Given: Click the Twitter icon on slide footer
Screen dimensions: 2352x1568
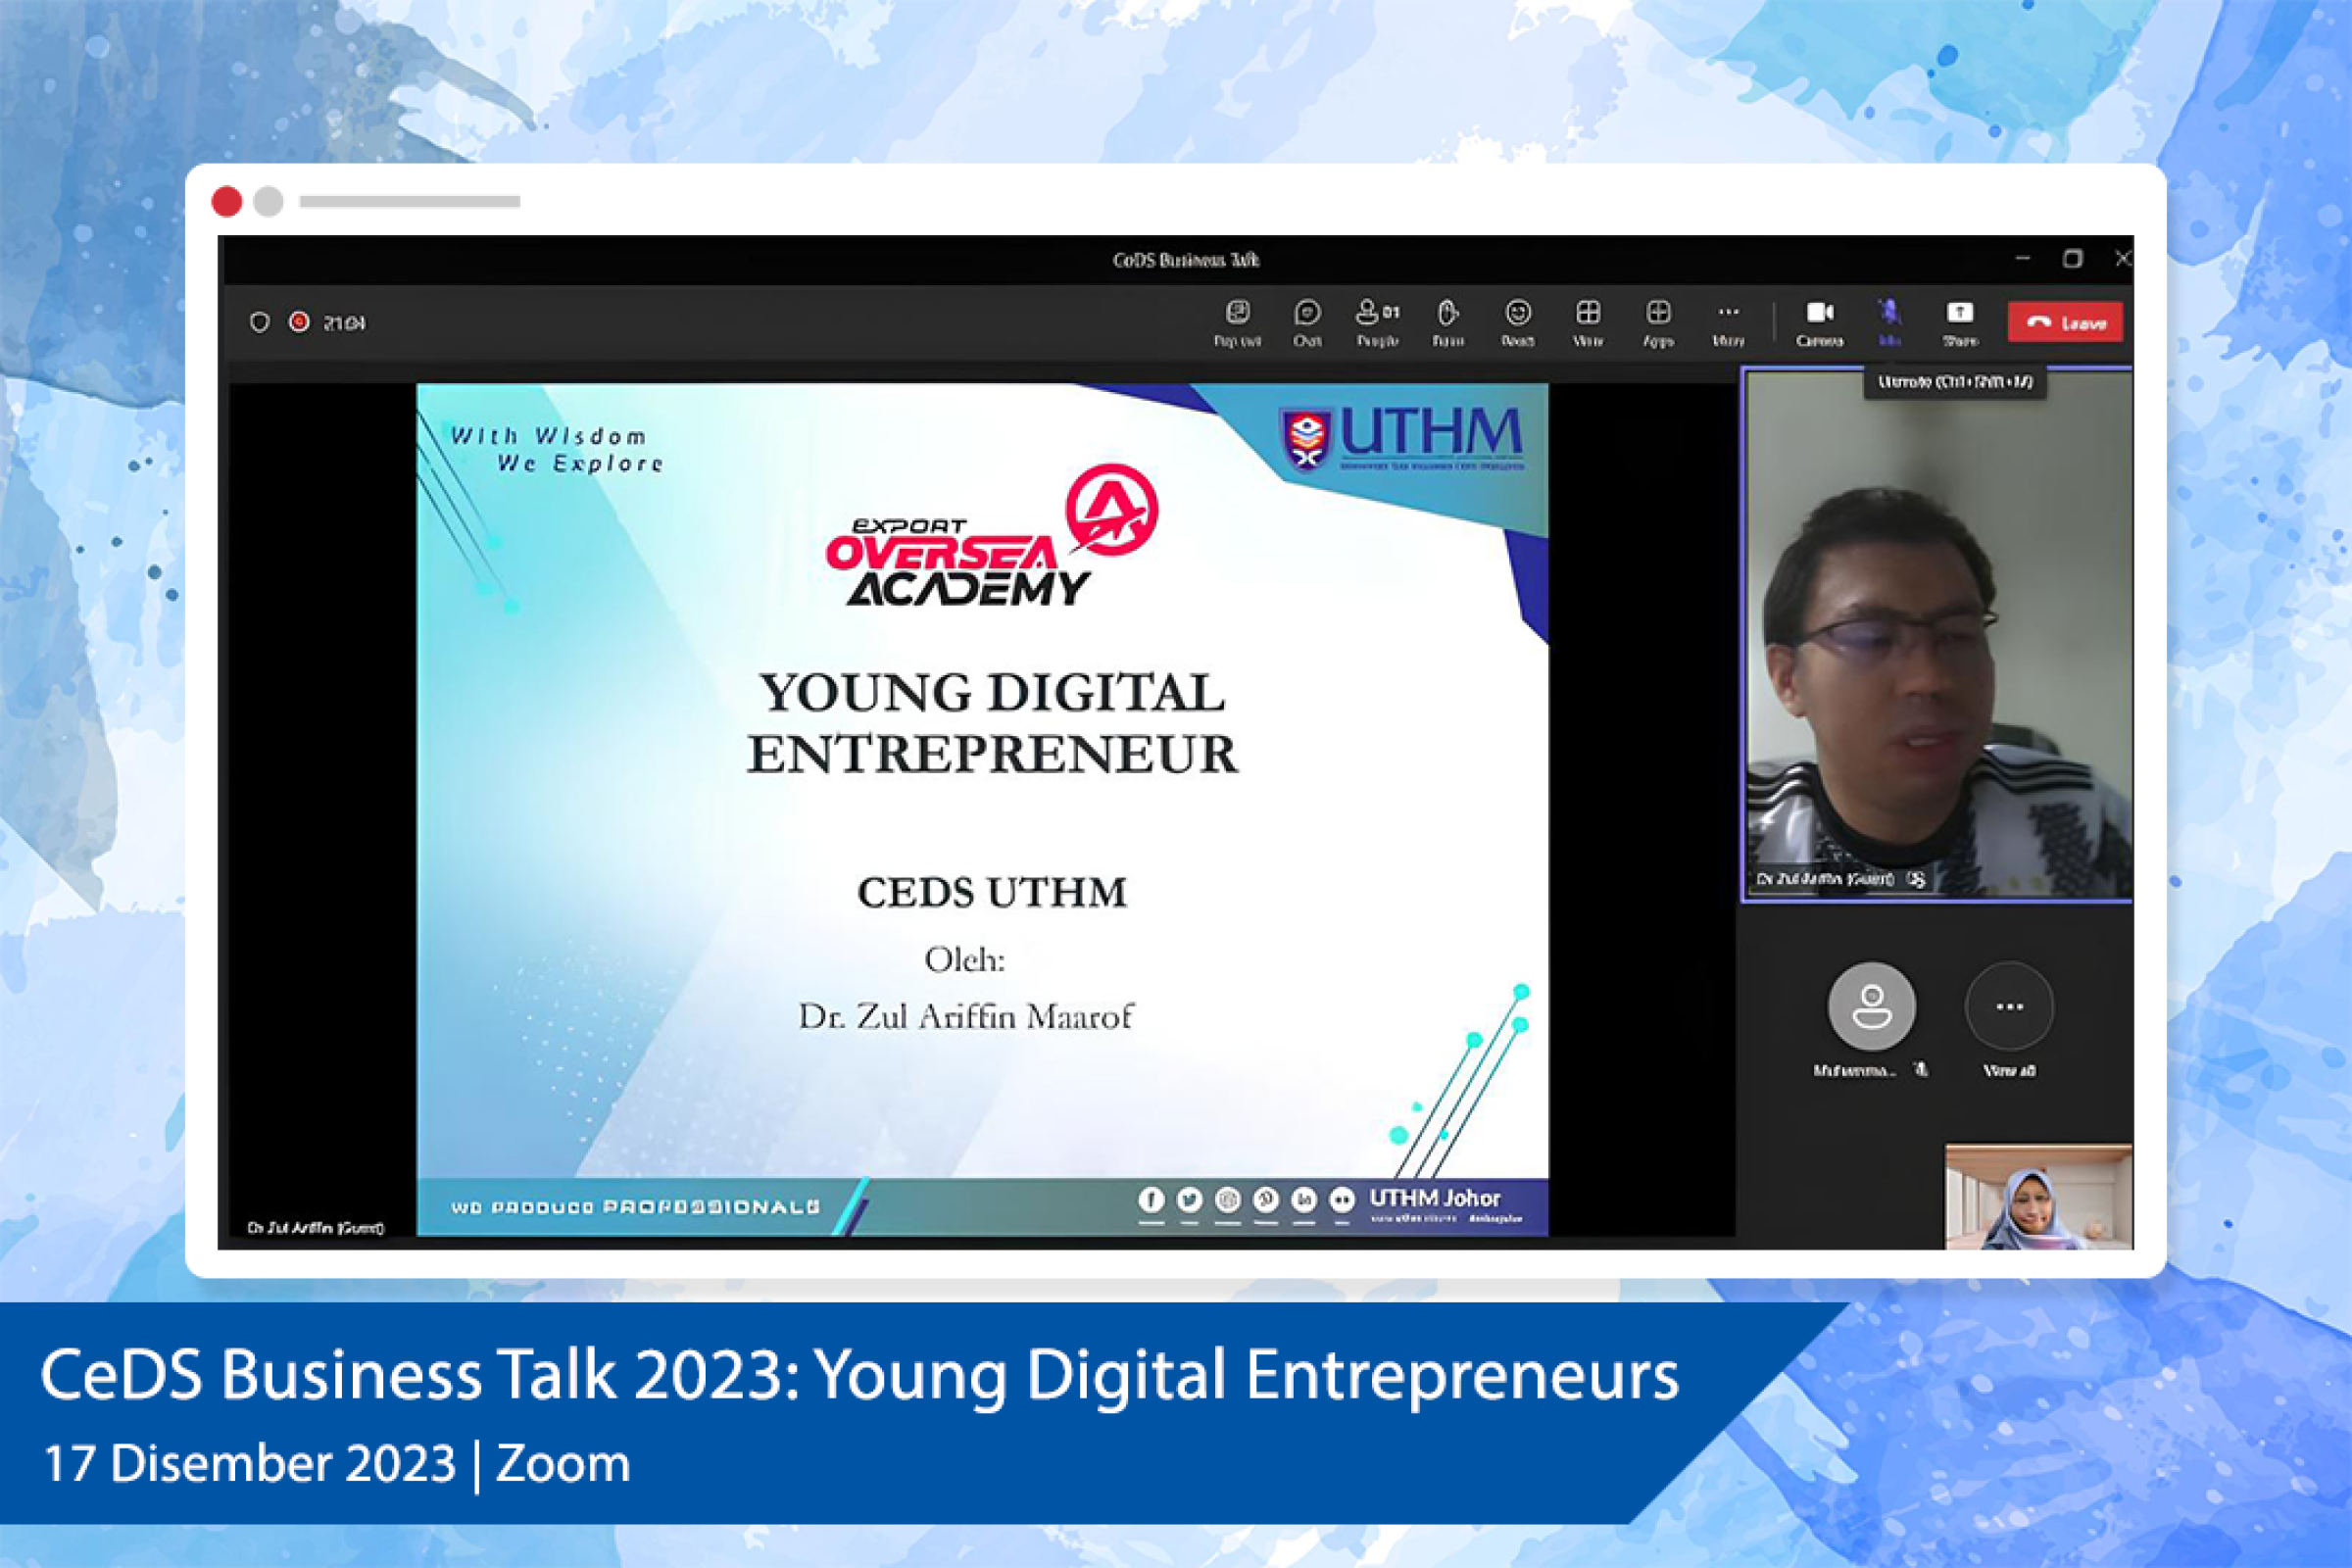Looking at the screenshot, I should coord(1189,1199).
